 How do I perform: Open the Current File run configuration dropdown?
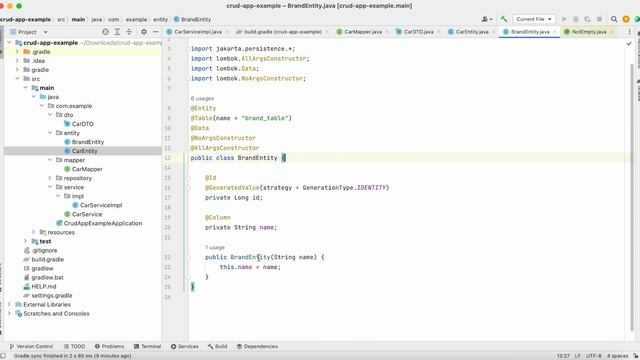point(533,19)
